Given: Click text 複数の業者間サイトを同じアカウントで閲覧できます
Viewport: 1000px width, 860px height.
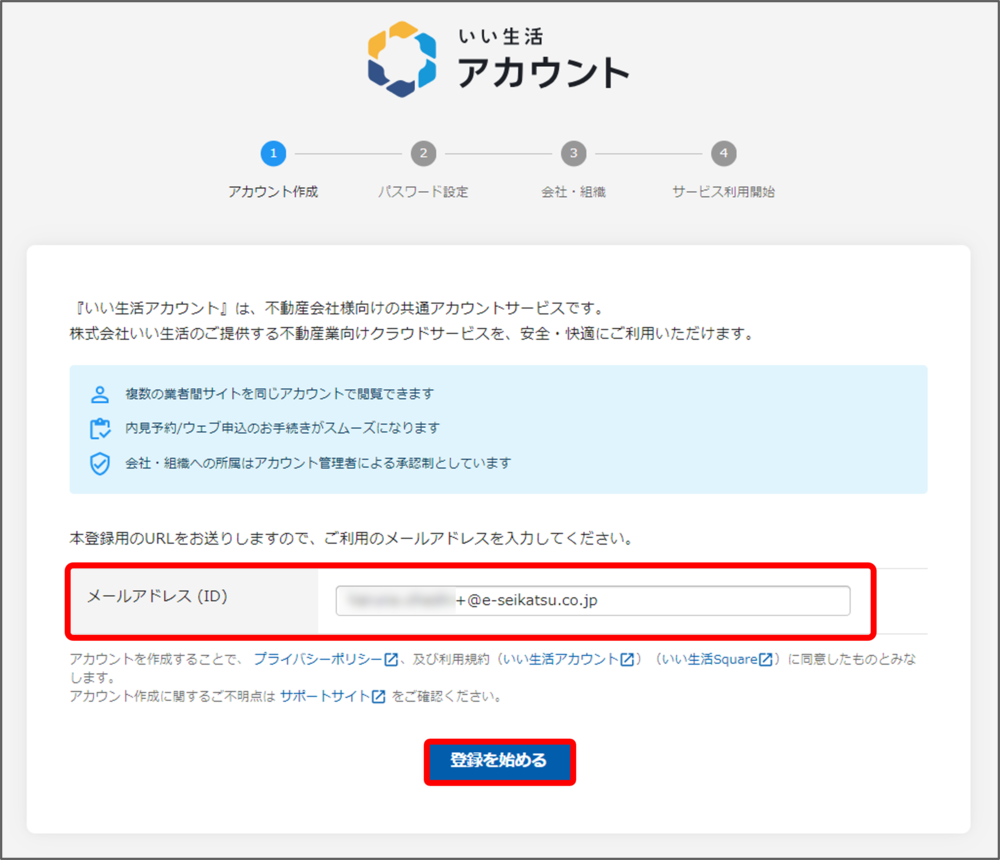Looking at the screenshot, I should pos(279,394).
